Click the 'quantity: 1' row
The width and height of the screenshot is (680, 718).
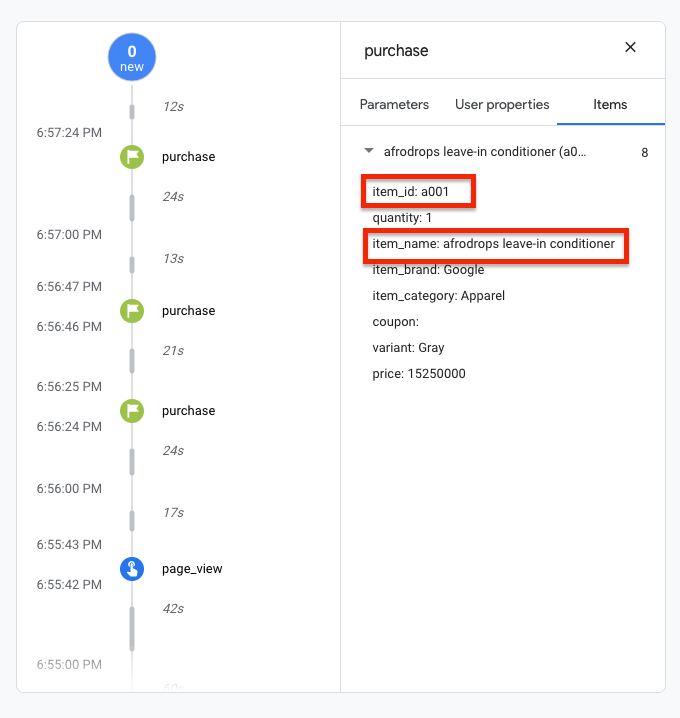[402, 218]
